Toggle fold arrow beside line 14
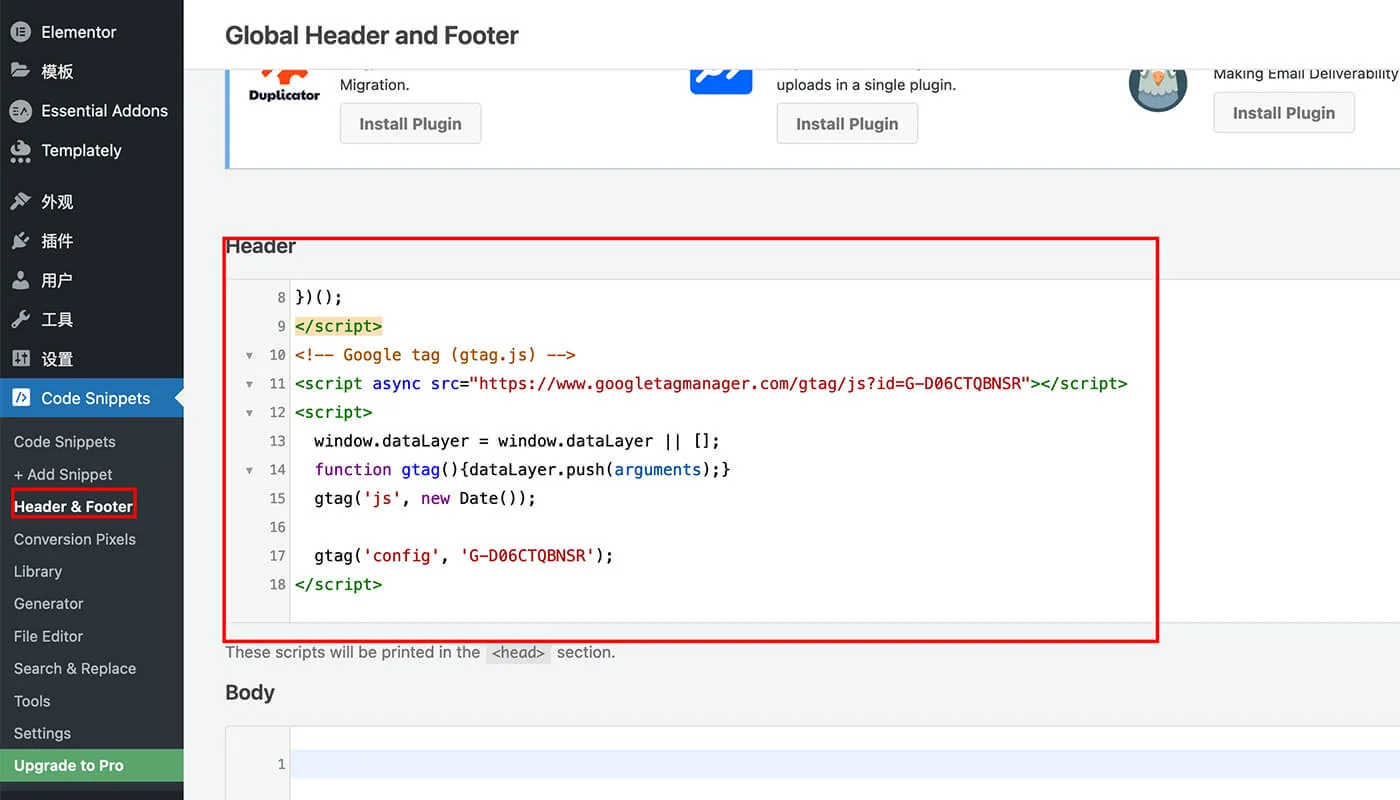 (249, 469)
